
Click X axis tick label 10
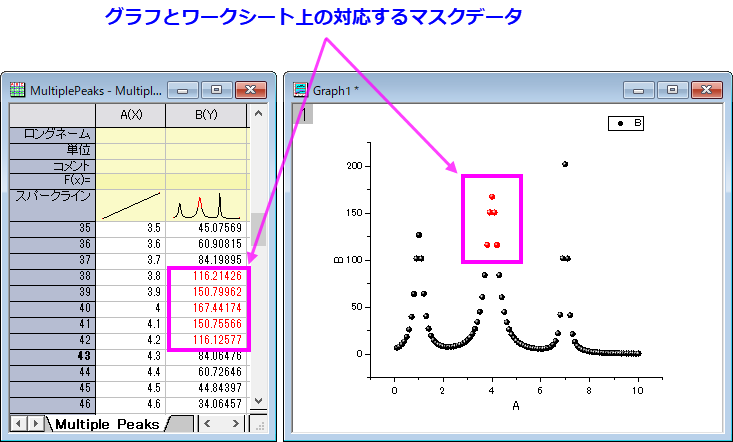click(x=638, y=390)
